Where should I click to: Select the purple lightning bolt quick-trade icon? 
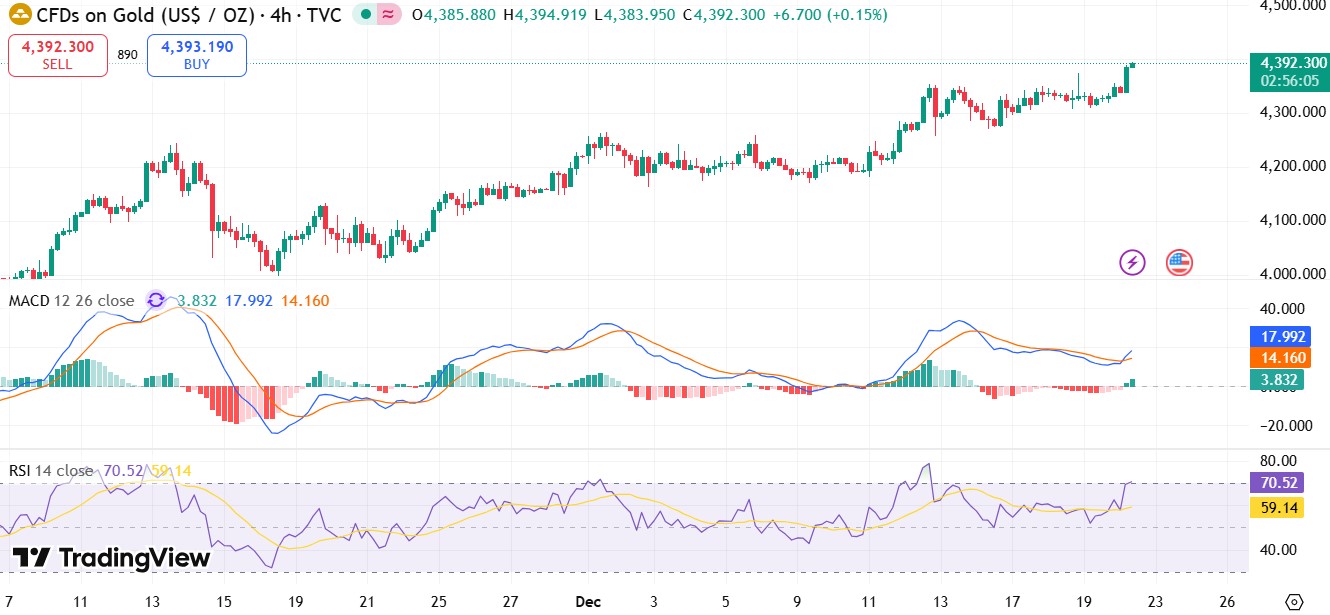click(1131, 262)
